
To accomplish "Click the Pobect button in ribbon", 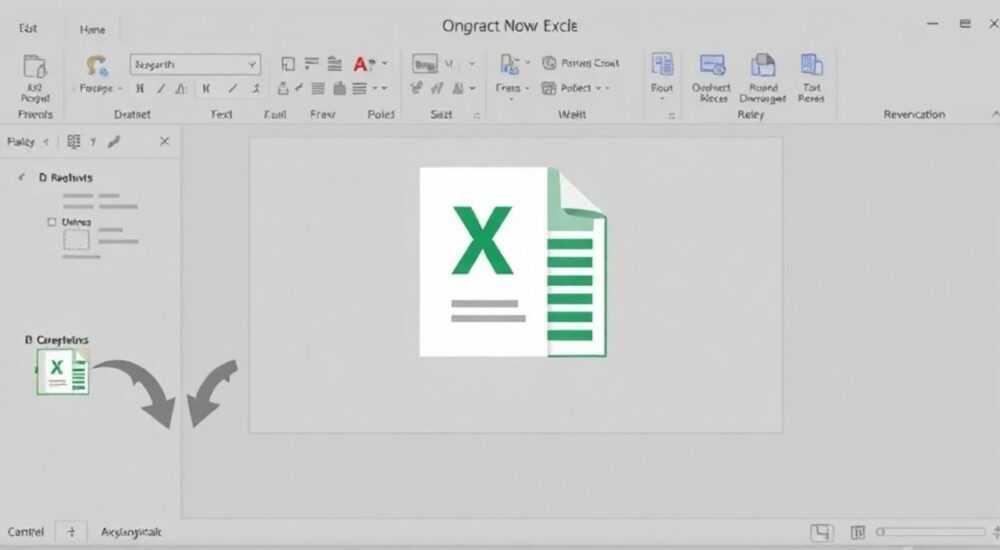I will (566, 88).
